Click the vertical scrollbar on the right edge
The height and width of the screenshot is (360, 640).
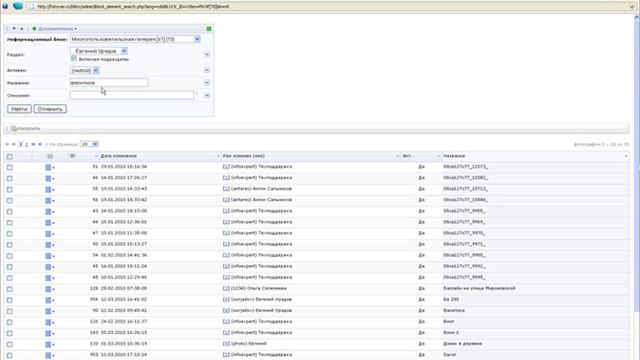(636, 163)
